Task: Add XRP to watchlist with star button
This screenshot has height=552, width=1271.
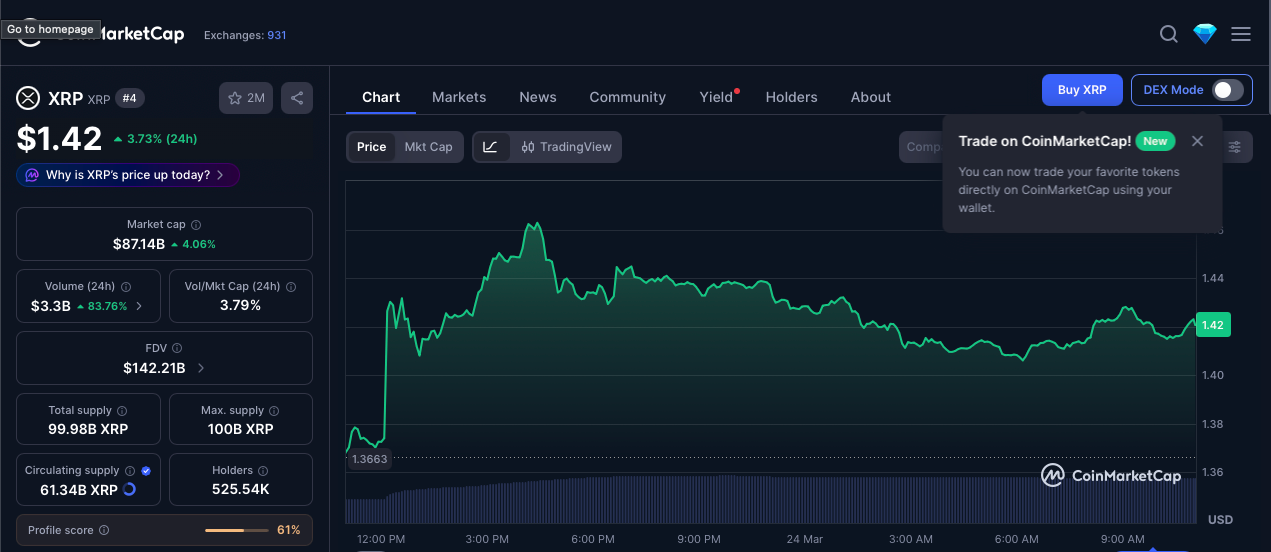Action: (x=246, y=98)
